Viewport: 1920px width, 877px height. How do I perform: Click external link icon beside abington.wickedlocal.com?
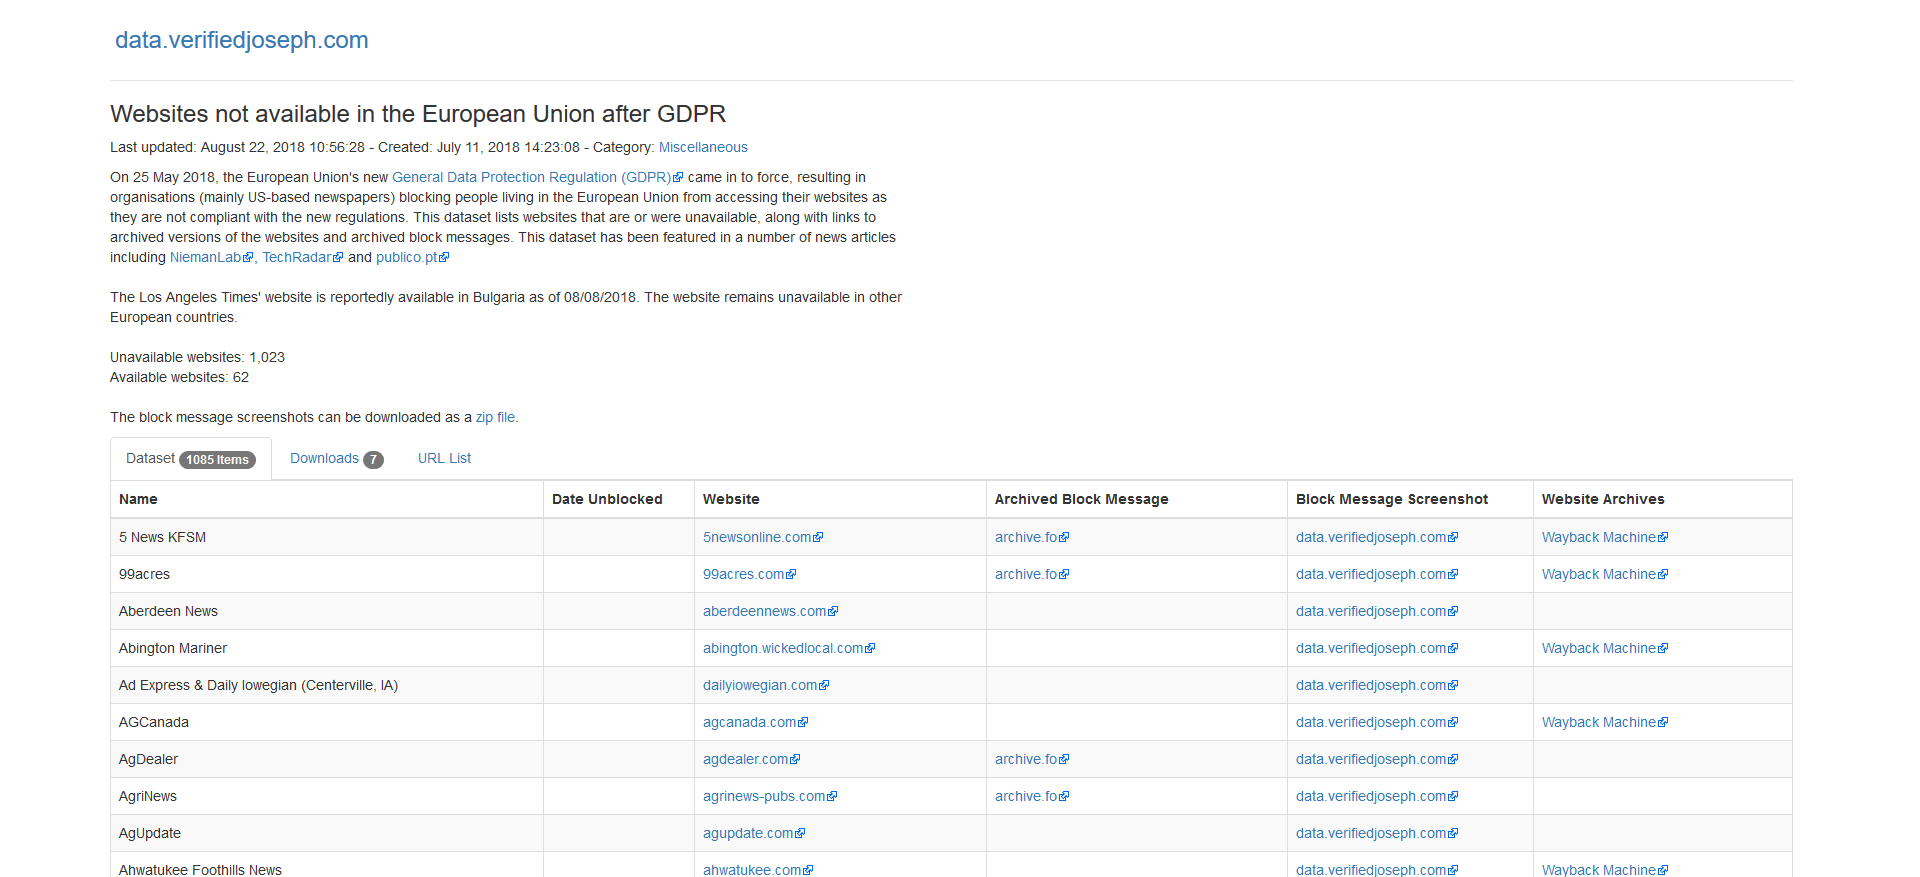[870, 649]
